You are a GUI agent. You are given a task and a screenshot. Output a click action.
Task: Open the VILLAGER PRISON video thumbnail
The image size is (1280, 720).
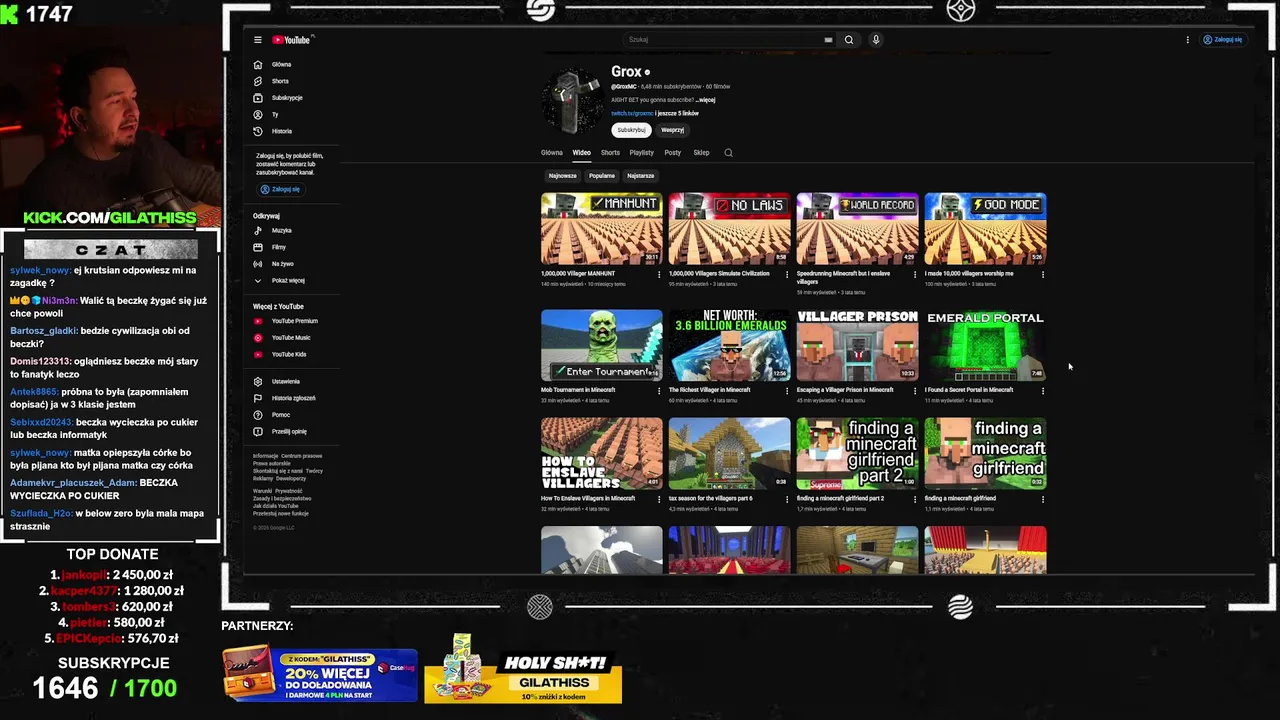coord(857,345)
